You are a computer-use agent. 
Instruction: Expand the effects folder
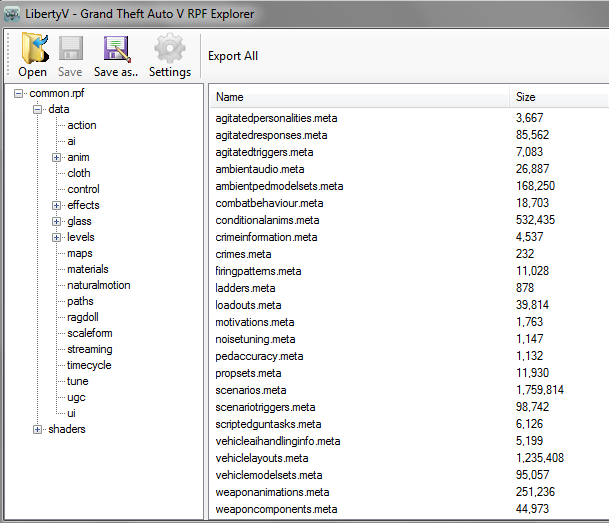coord(57,205)
